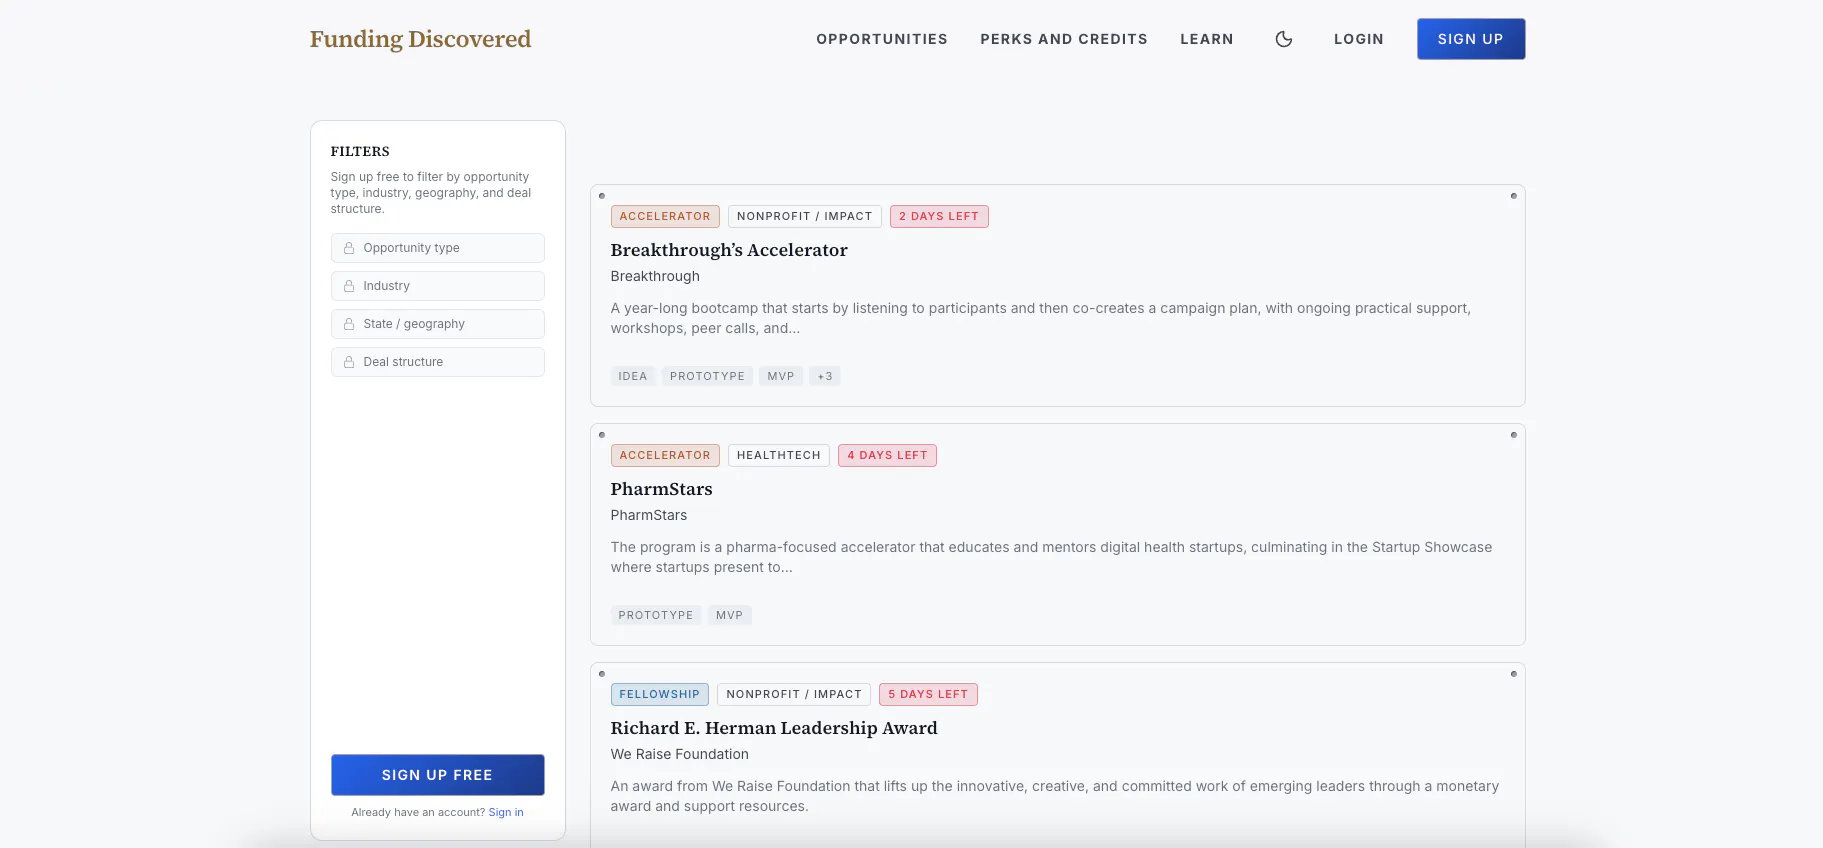Open the Learn menu item

pyautogui.click(x=1206, y=39)
